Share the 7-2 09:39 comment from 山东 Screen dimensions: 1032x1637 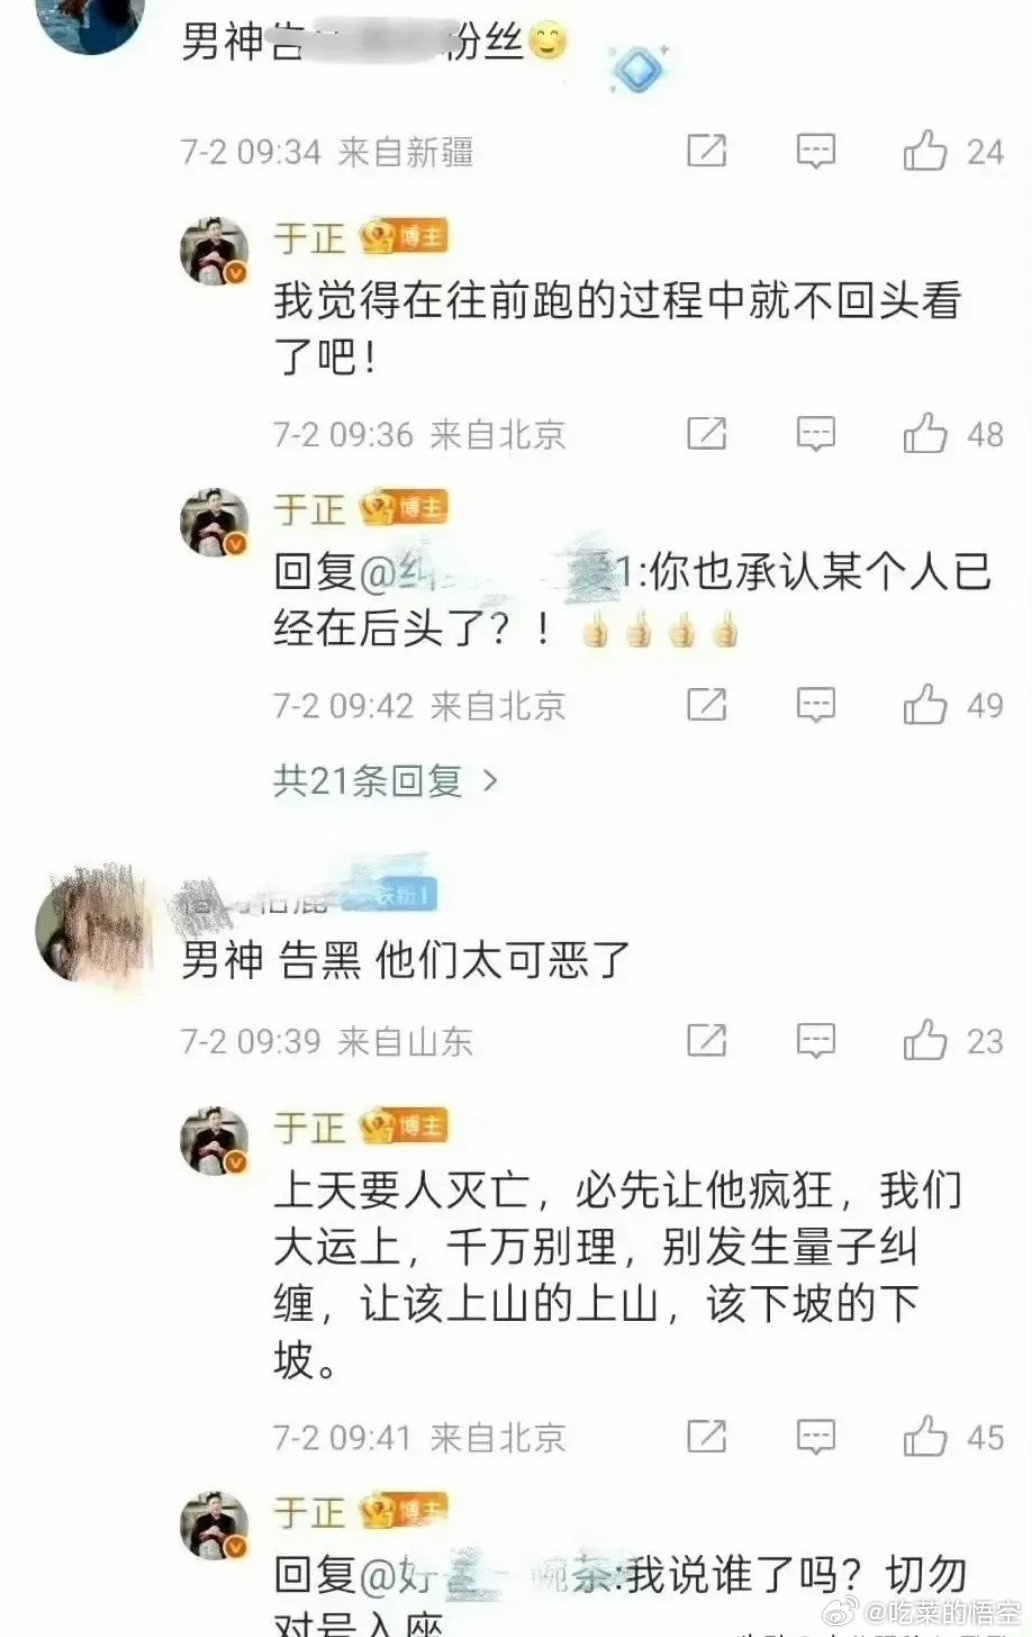point(706,1040)
